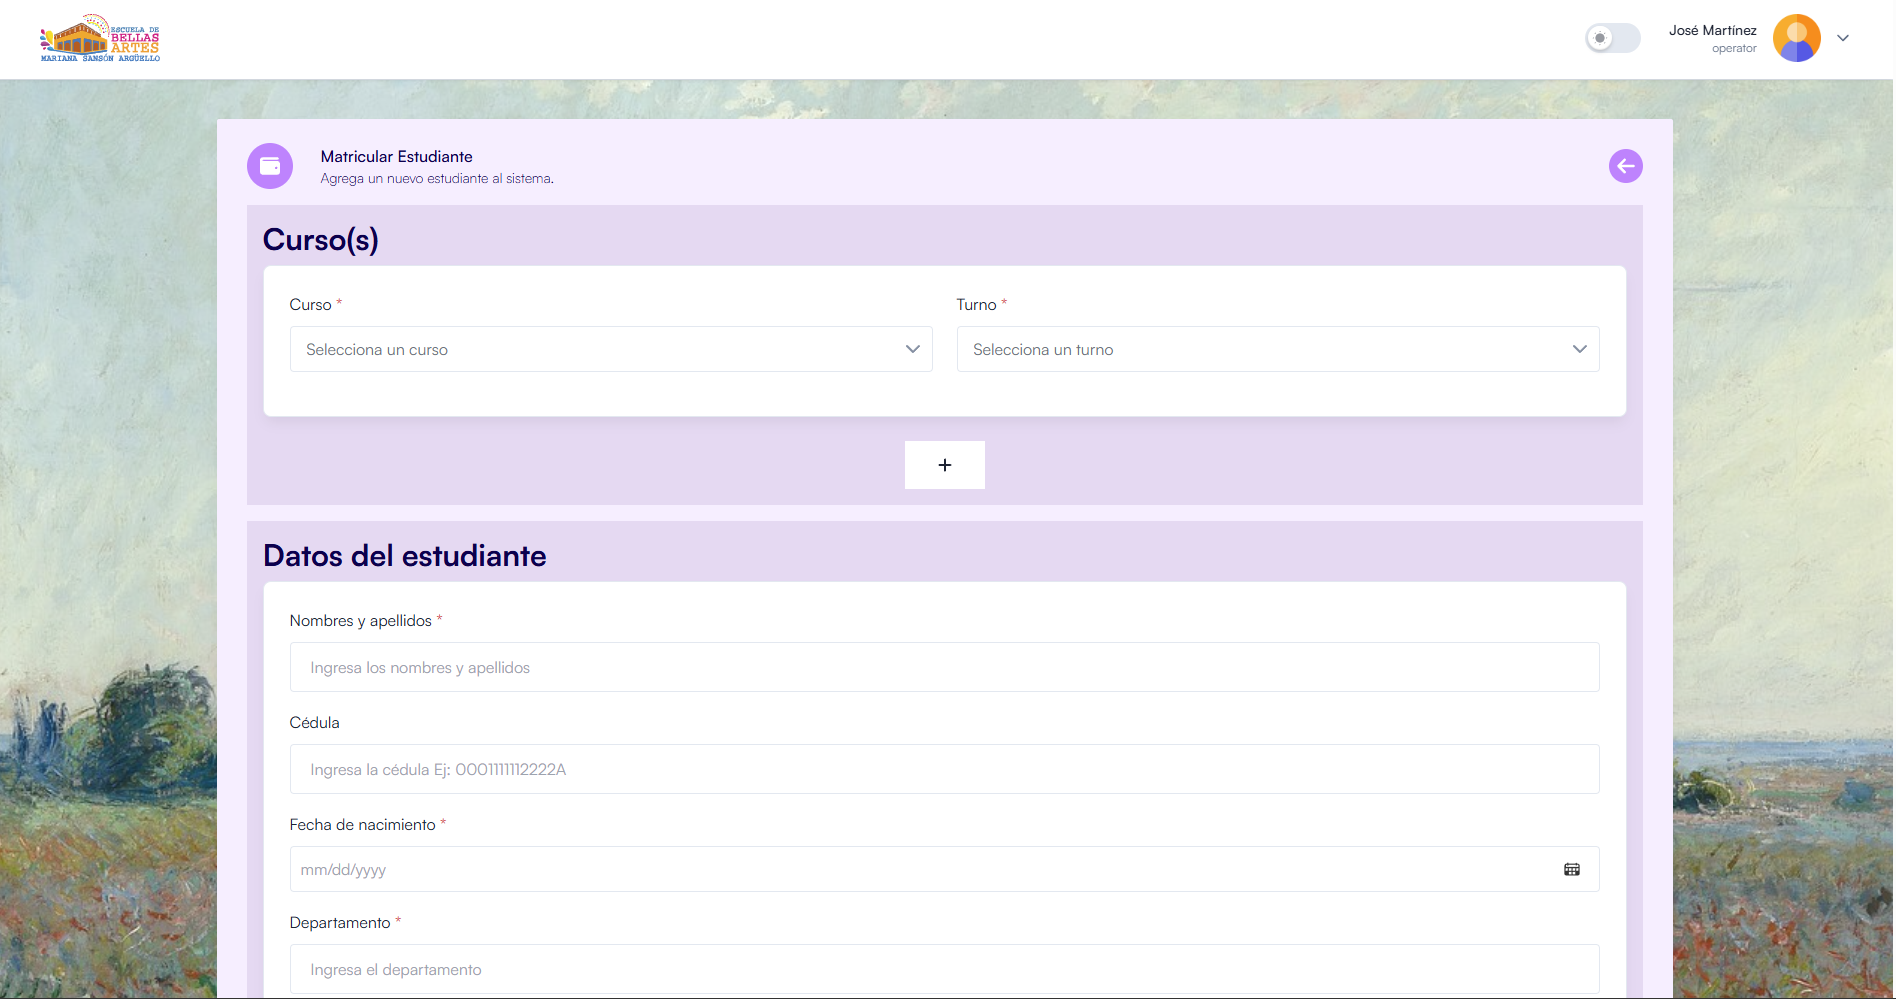1896x999 pixels.
Task: Click the Departamento input field
Action: pos(944,969)
